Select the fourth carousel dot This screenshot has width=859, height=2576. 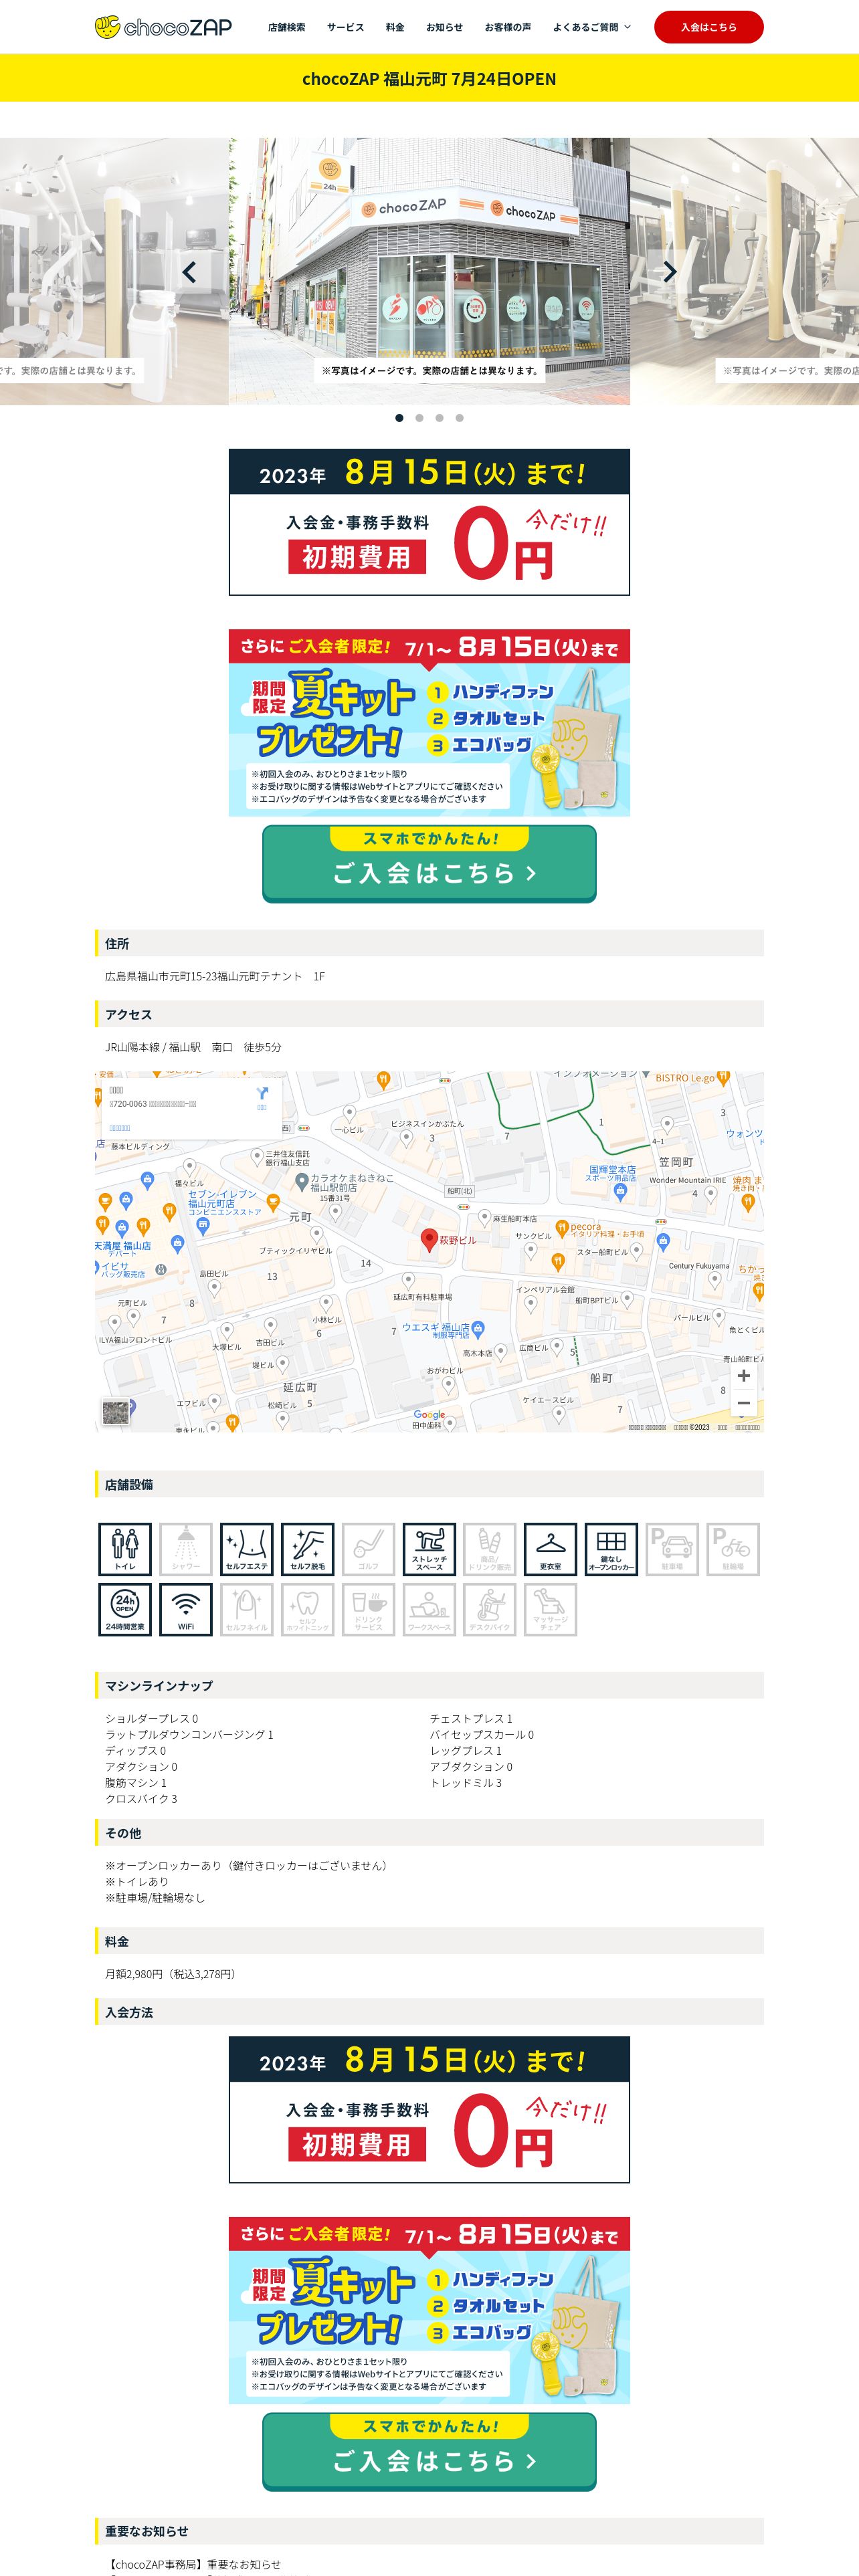(x=459, y=418)
